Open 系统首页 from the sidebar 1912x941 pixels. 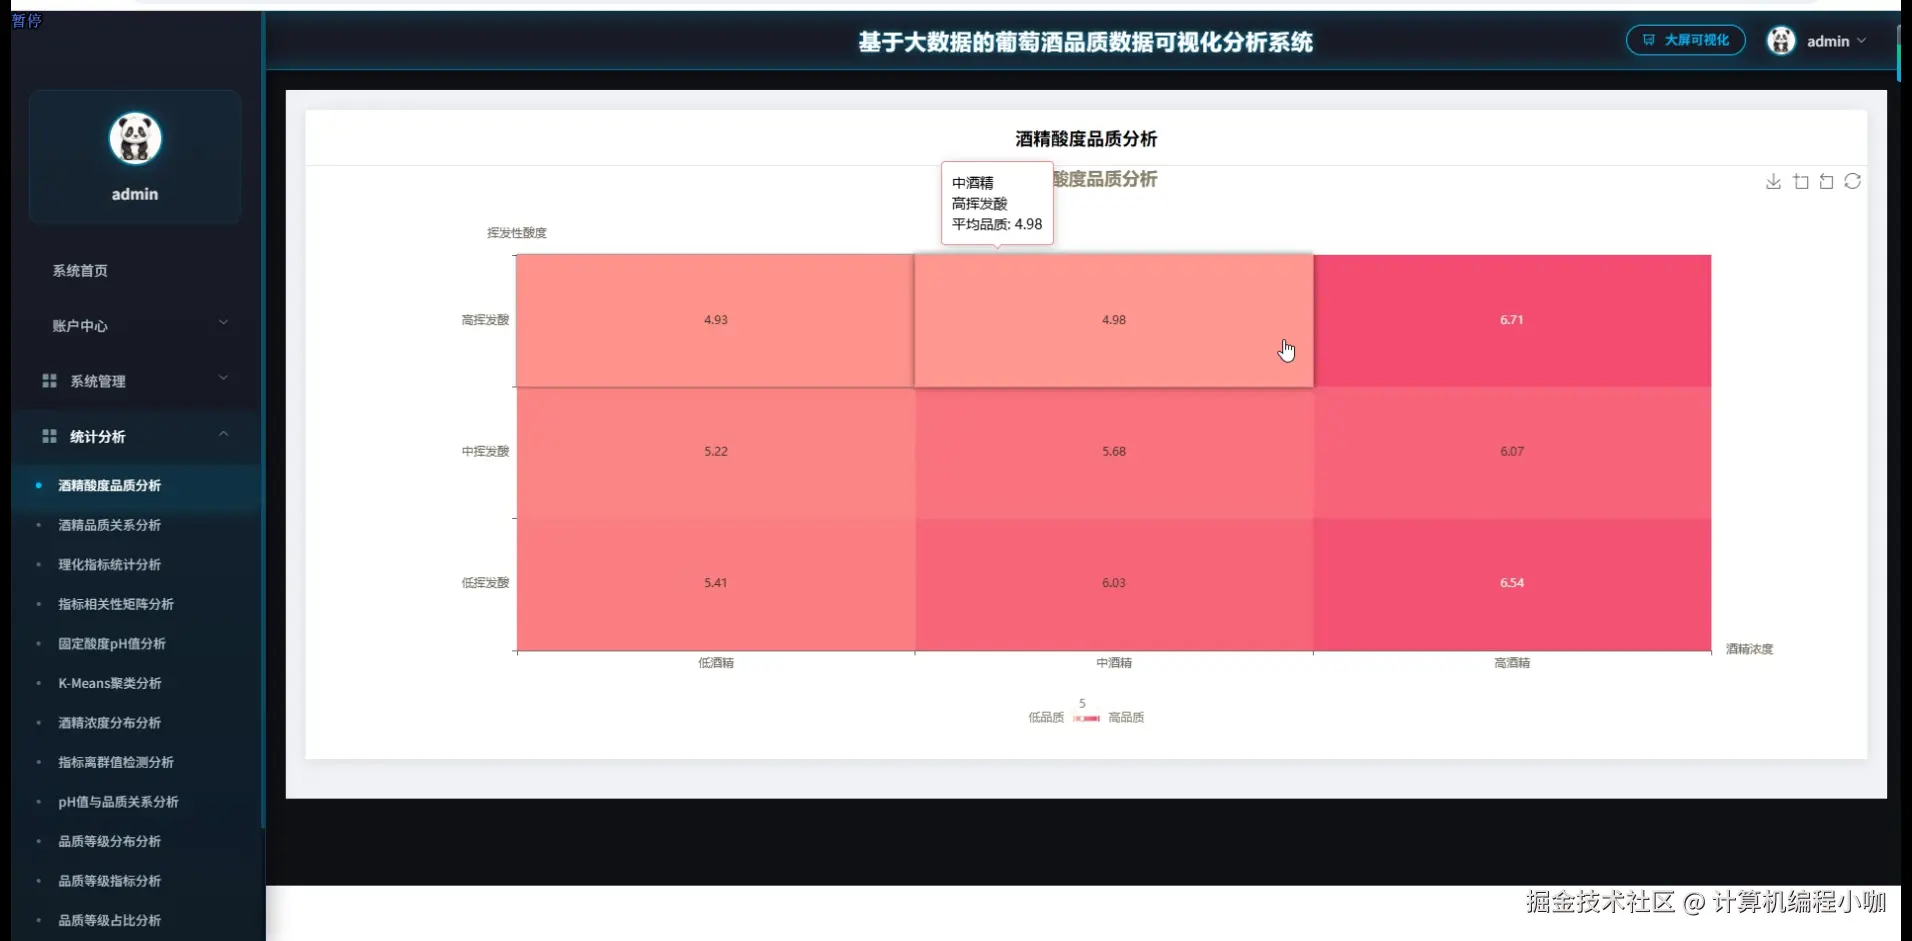(x=80, y=270)
